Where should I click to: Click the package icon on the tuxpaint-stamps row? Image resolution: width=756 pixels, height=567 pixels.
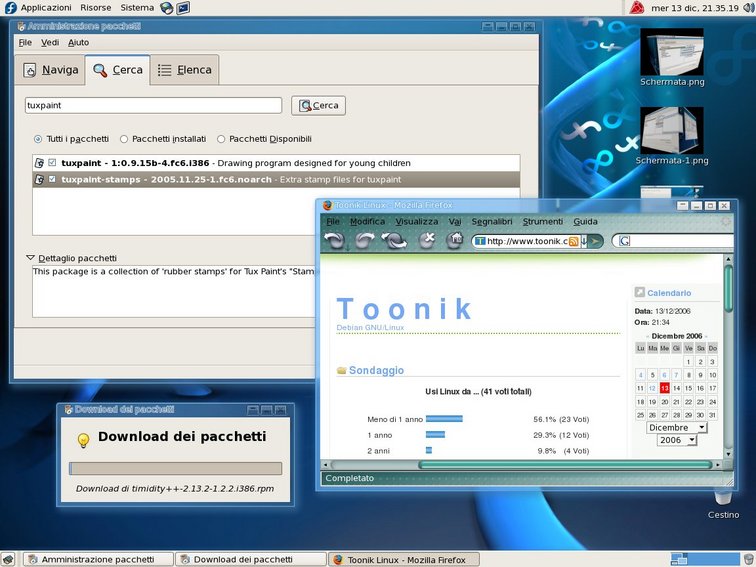pyautogui.click(x=40, y=179)
